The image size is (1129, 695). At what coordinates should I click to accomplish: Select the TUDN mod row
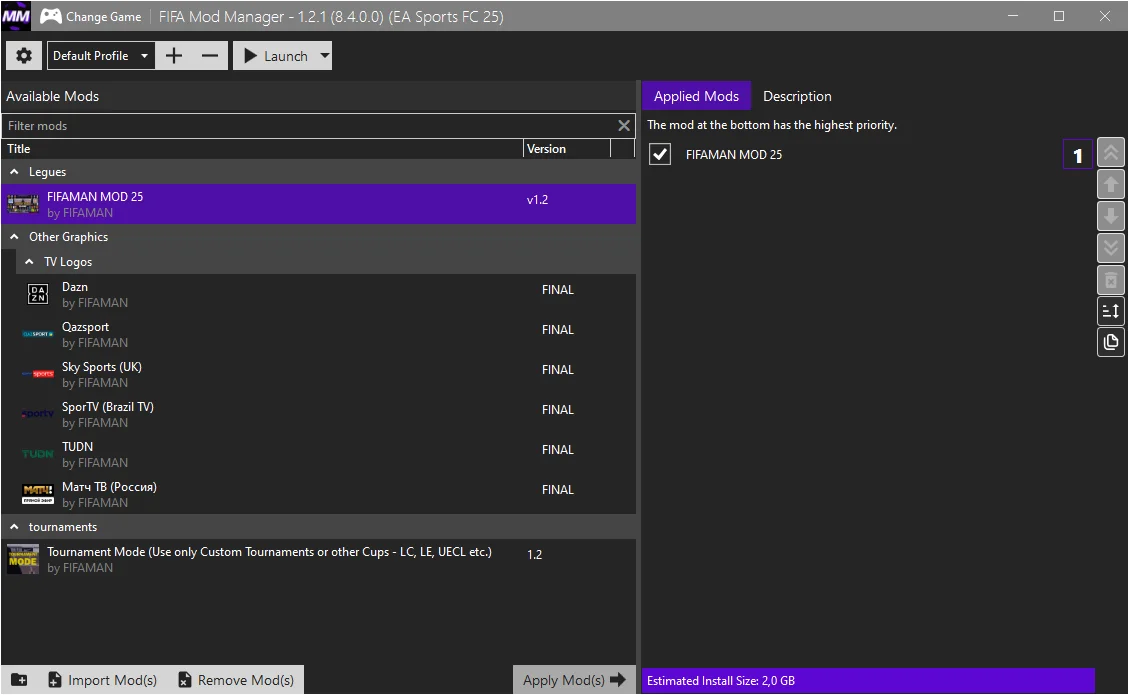pyautogui.click(x=327, y=454)
